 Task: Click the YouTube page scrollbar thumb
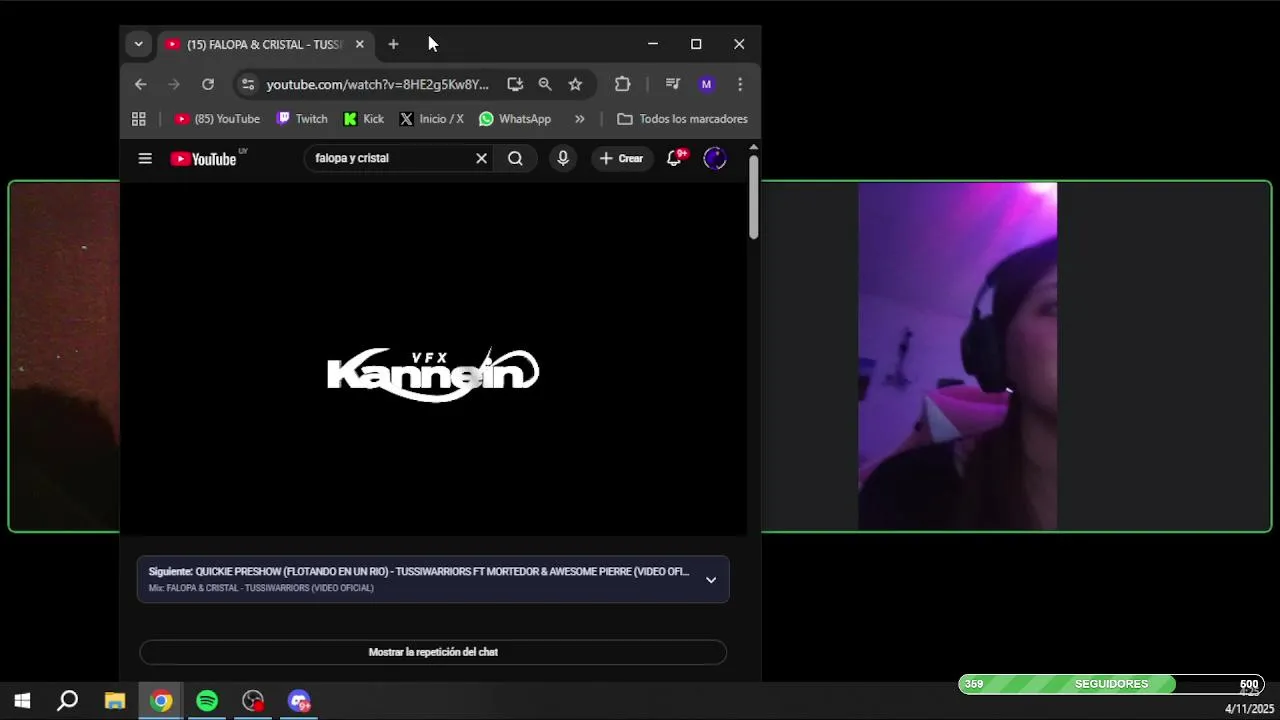(x=753, y=197)
